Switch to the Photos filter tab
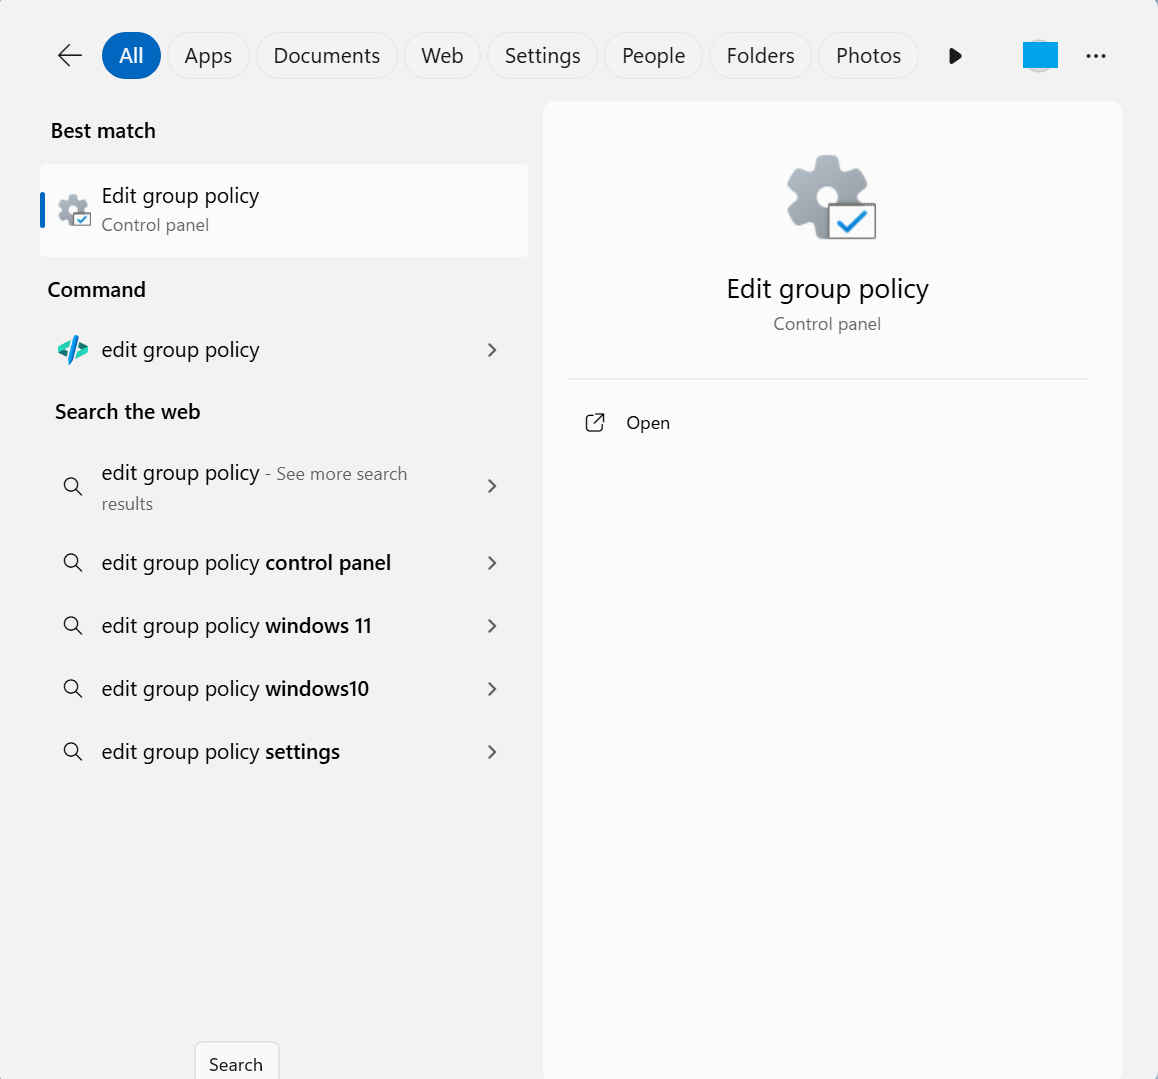This screenshot has width=1158, height=1079. [868, 55]
